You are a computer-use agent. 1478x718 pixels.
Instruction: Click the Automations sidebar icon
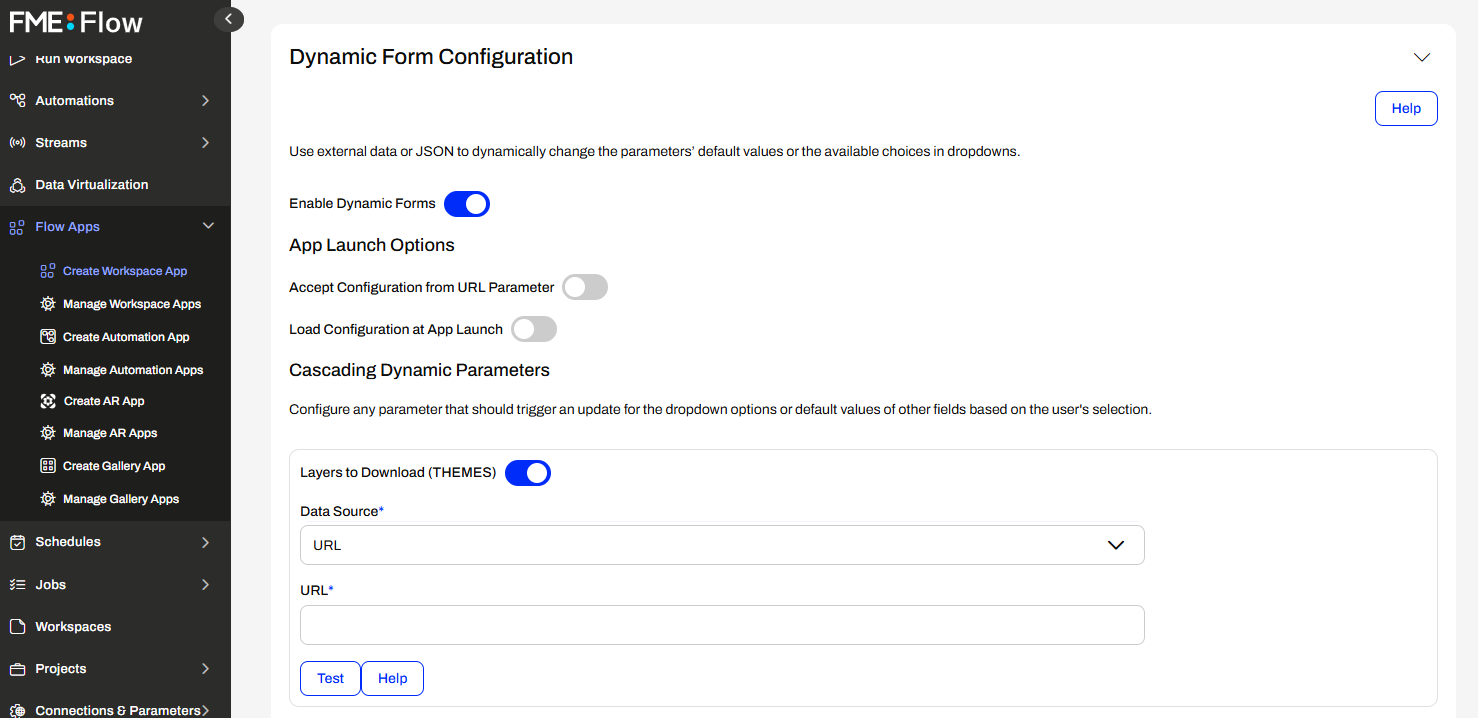(17, 100)
